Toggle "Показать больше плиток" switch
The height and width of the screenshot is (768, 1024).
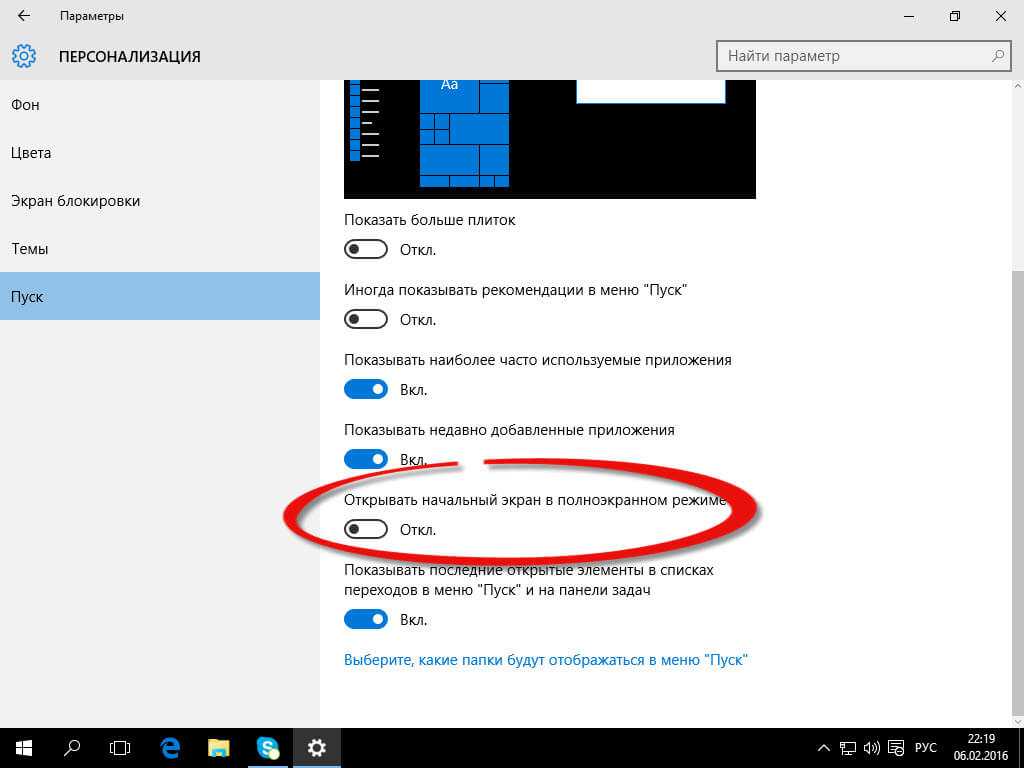coord(365,249)
